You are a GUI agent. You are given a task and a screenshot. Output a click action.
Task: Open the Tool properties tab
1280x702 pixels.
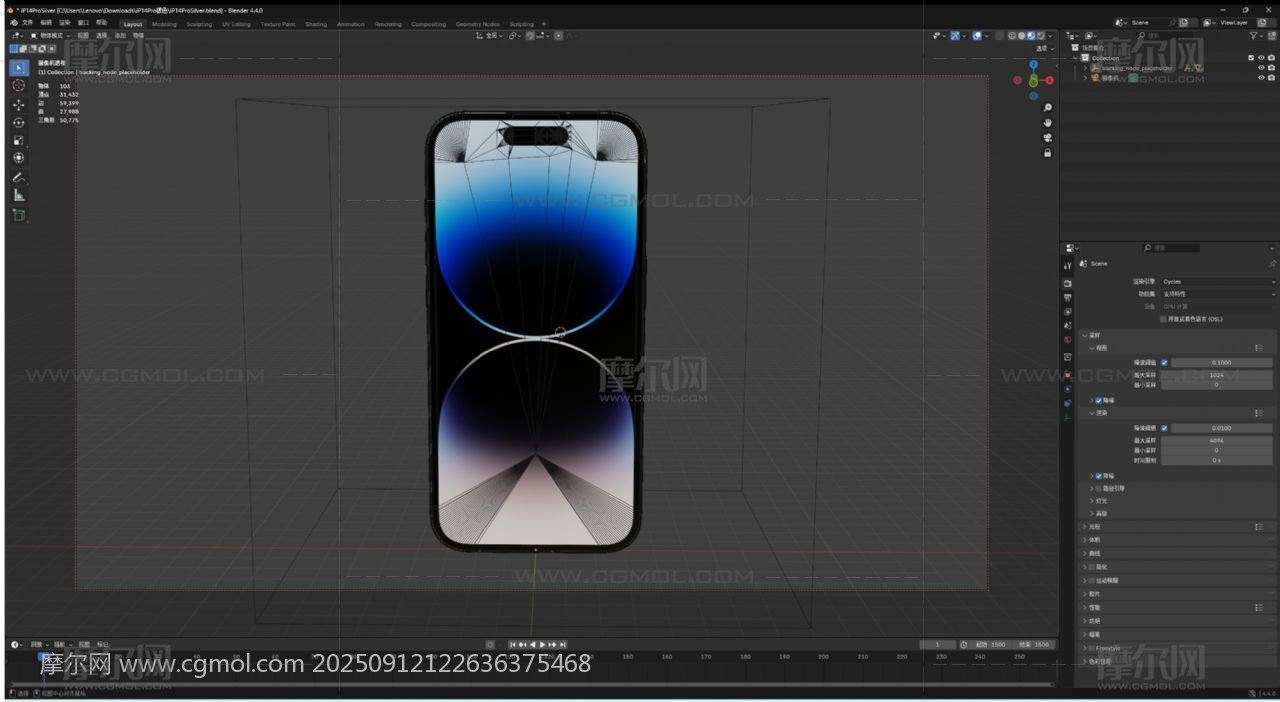pos(1068,266)
